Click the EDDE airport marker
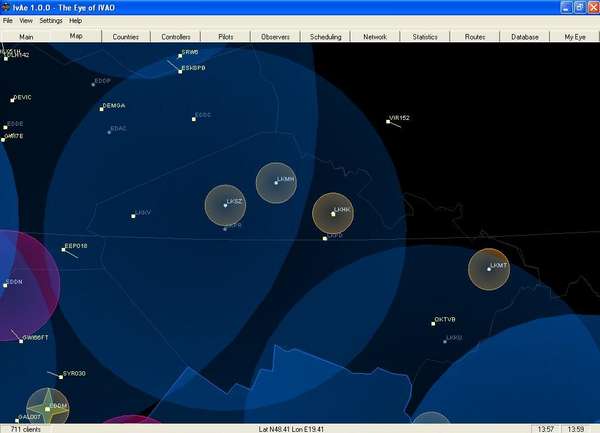Viewport: 600px width, 433px height. 5,127
